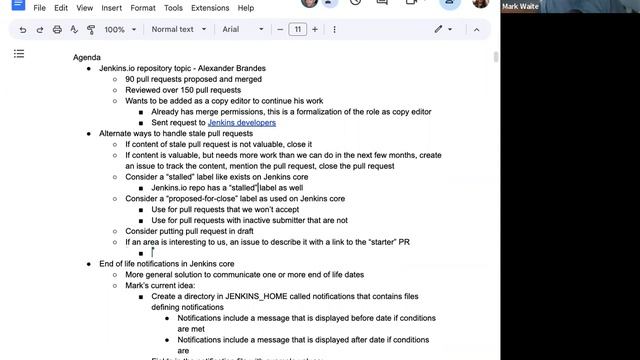Open the Format menu
This screenshot has width=640, height=360.
(x=143, y=8)
